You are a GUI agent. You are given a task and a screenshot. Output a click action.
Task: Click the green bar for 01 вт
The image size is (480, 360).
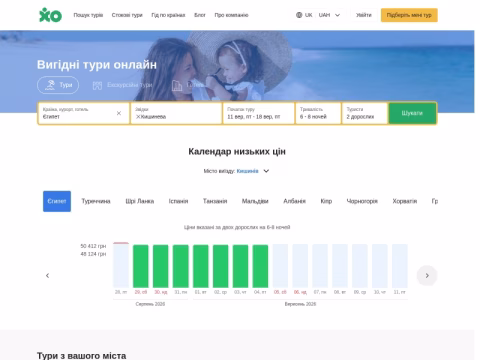(x=201, y=266)
